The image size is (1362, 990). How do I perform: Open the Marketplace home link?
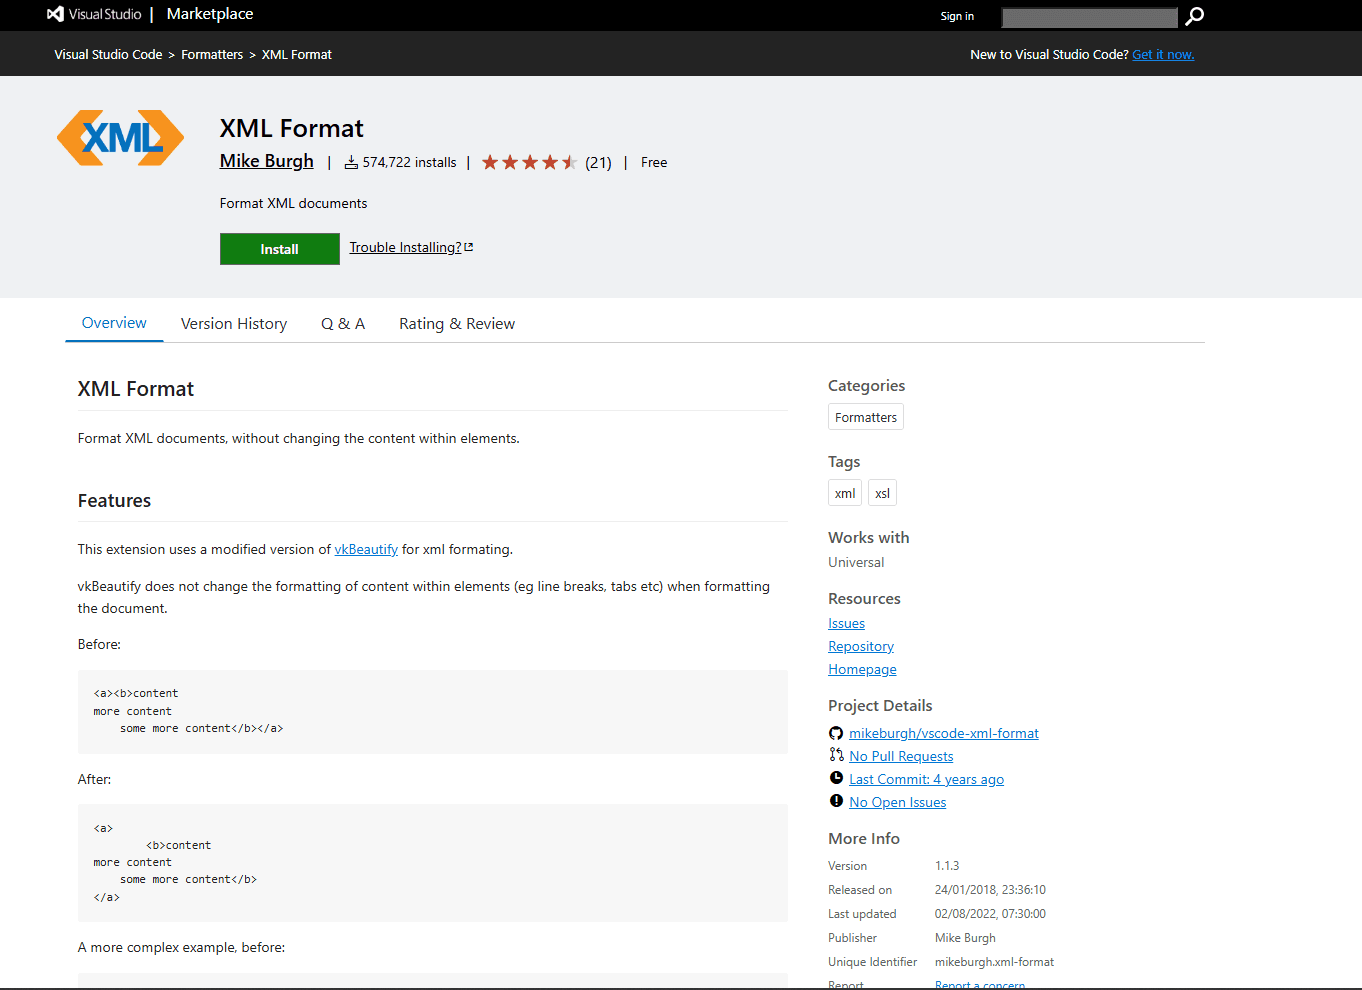(x=210, y=14)
